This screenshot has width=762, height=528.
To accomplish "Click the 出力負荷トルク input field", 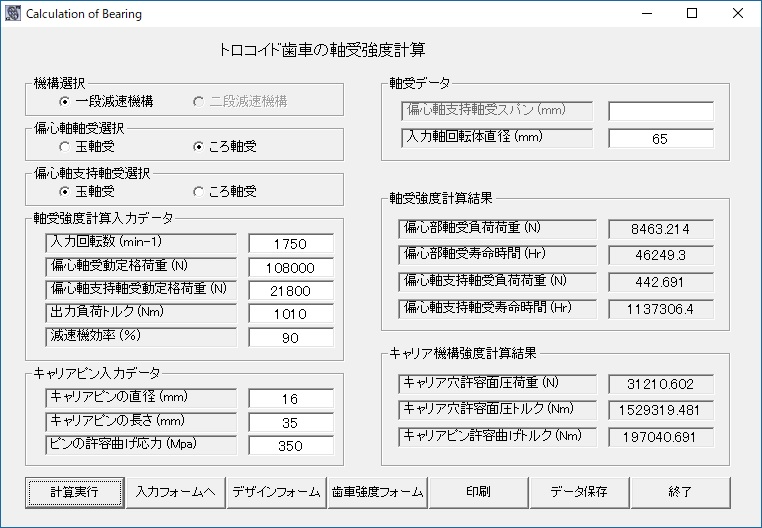I will [290, 314].
